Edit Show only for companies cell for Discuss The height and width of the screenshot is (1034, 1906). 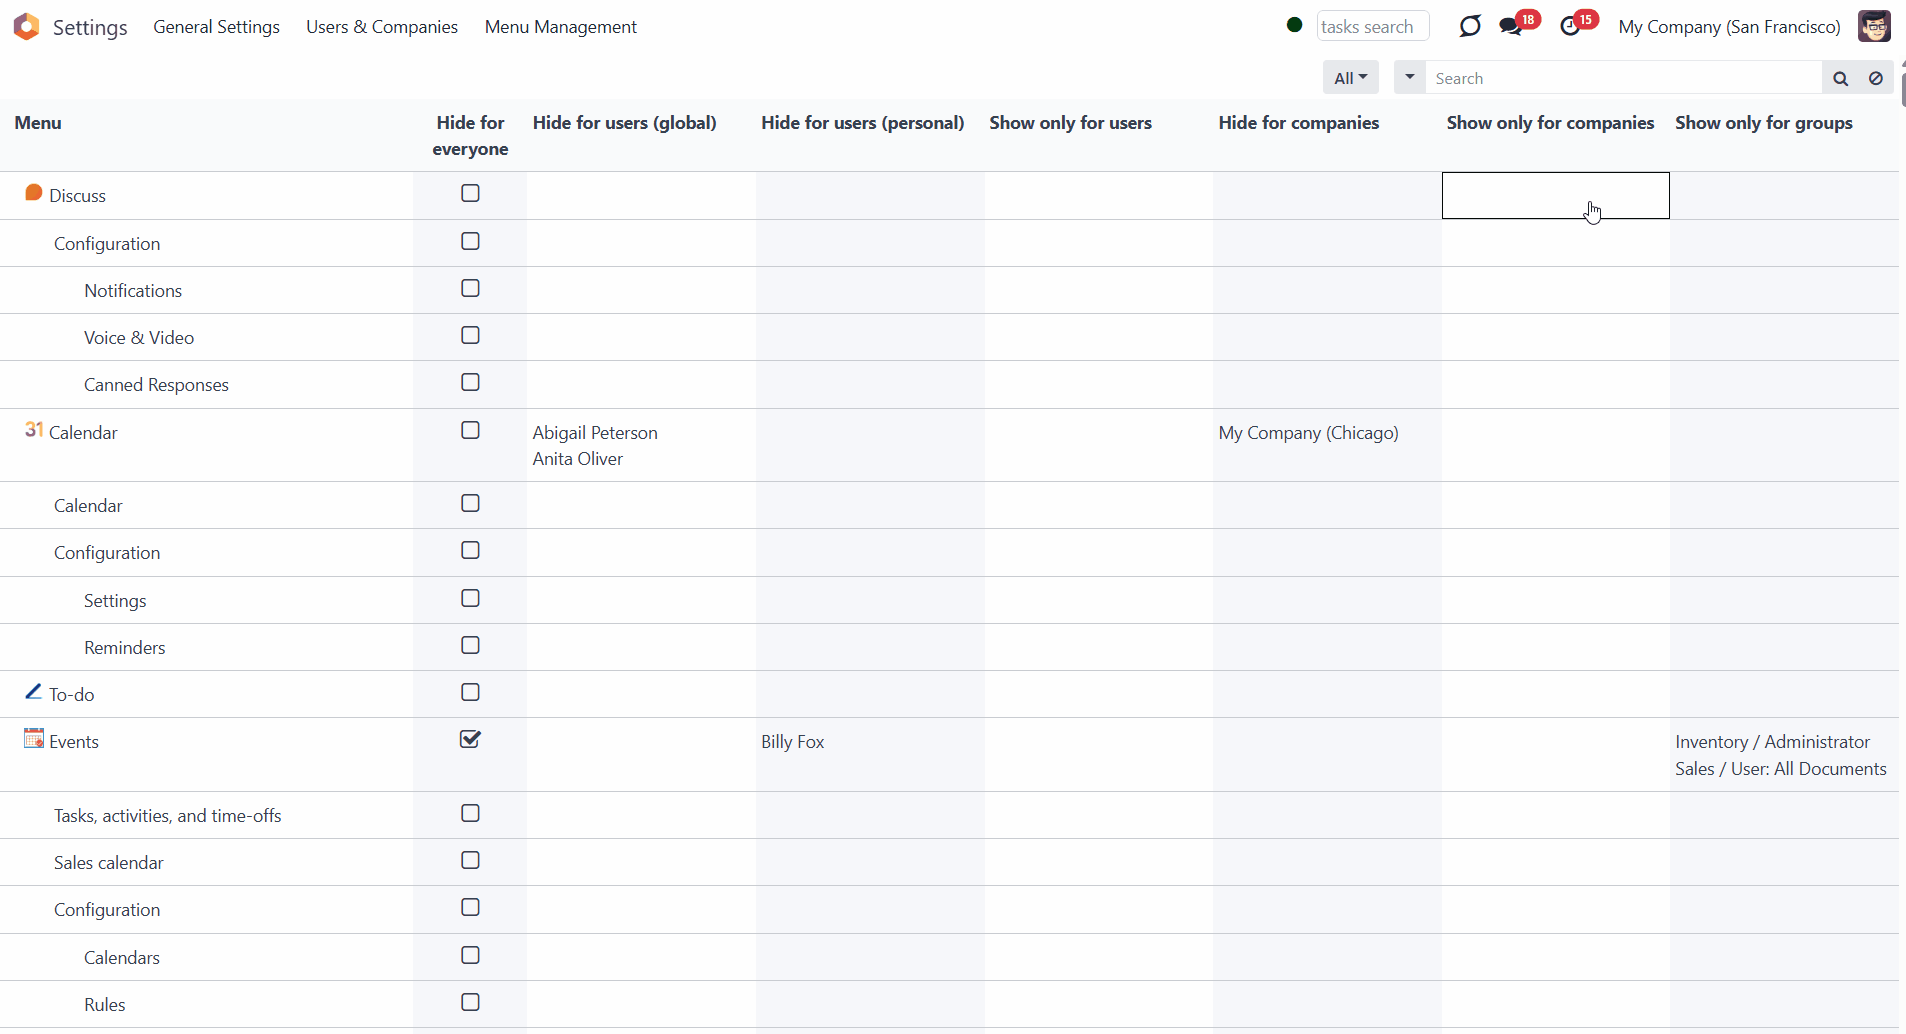click(1556, 195)
